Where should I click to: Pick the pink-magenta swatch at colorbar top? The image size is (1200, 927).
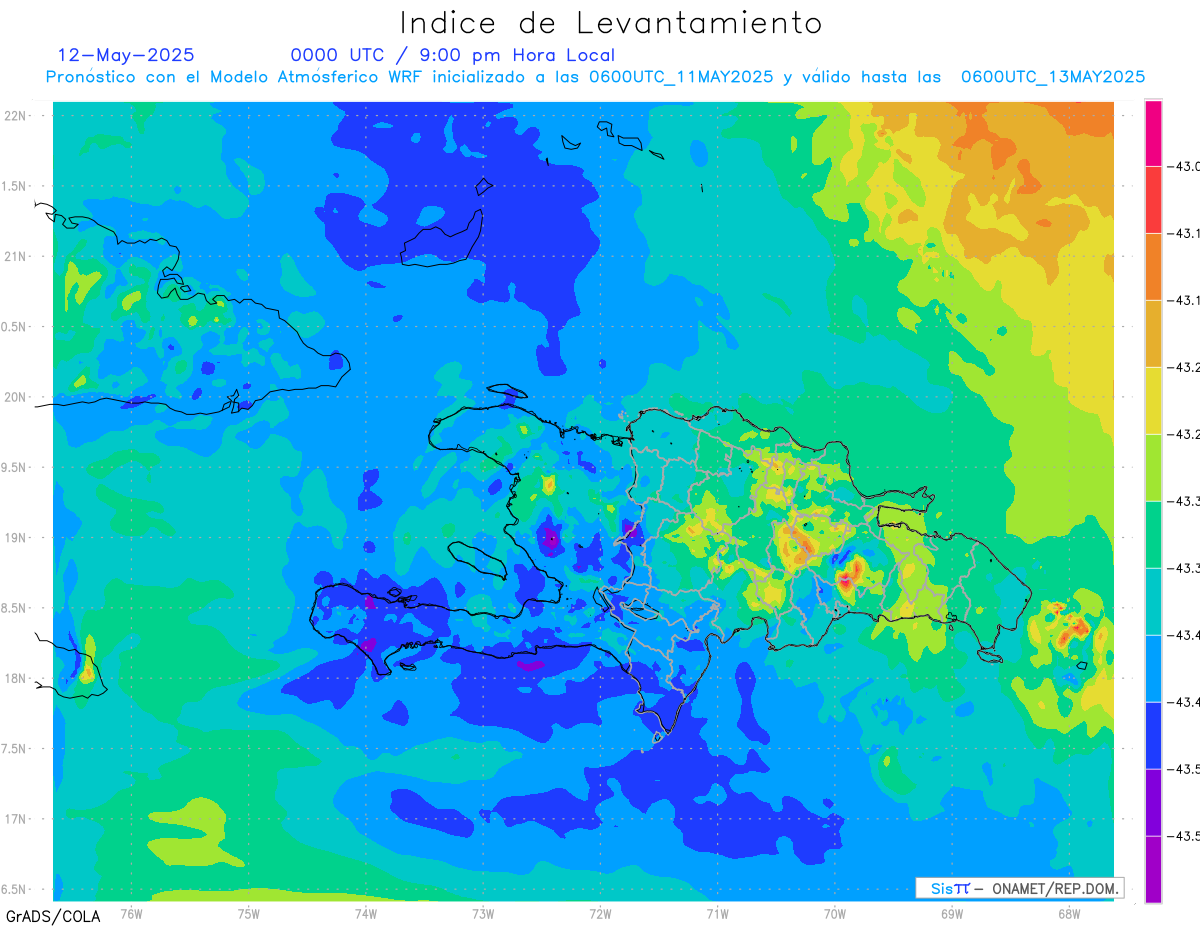[1153, 133]
